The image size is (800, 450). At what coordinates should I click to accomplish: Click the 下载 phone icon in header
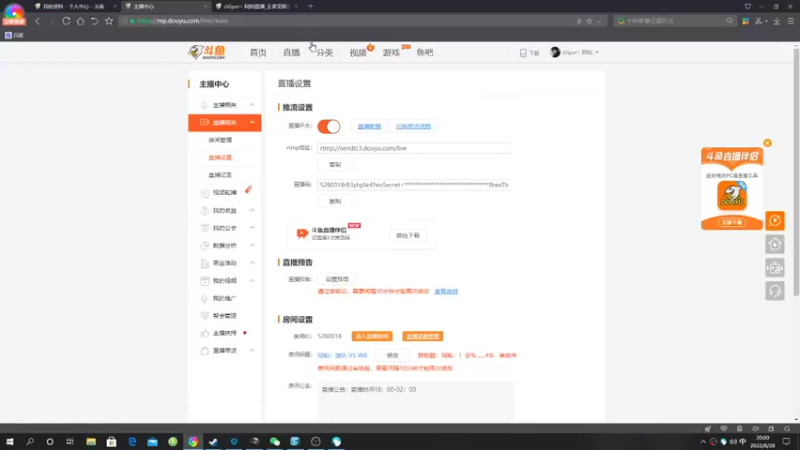click(x=523, y=53)
